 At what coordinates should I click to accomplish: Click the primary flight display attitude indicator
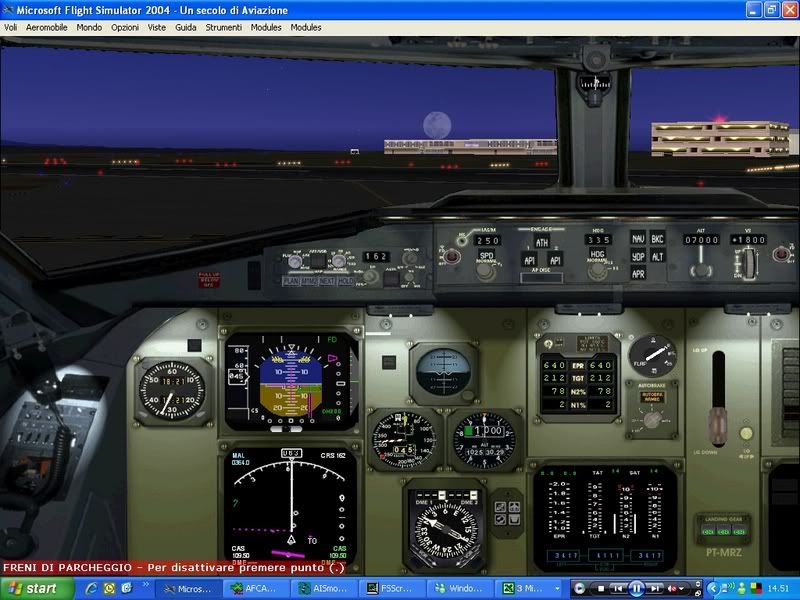coord(291,381)
